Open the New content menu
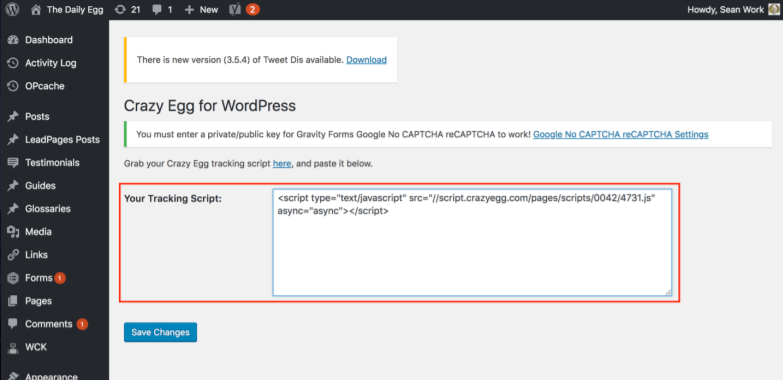The image size is (783, 380). pyautogui.click(x=201, y=9)
